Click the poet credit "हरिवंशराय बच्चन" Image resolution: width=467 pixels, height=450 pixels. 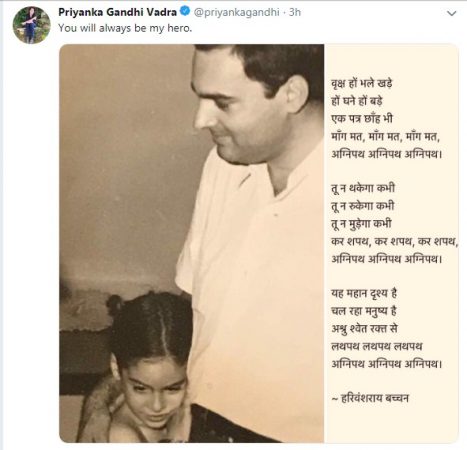pos(375,398)
